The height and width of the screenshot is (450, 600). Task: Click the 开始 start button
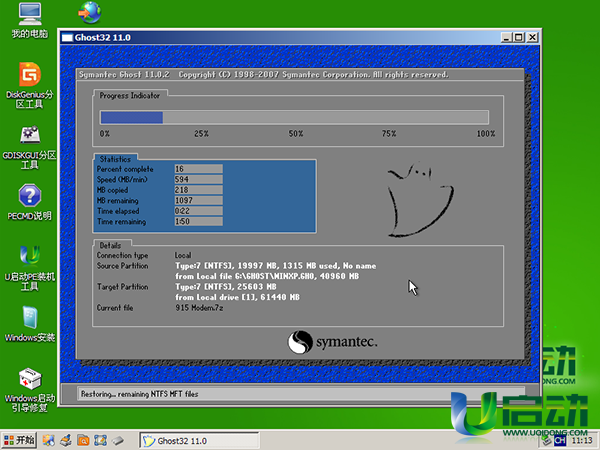tap(19, 440)
